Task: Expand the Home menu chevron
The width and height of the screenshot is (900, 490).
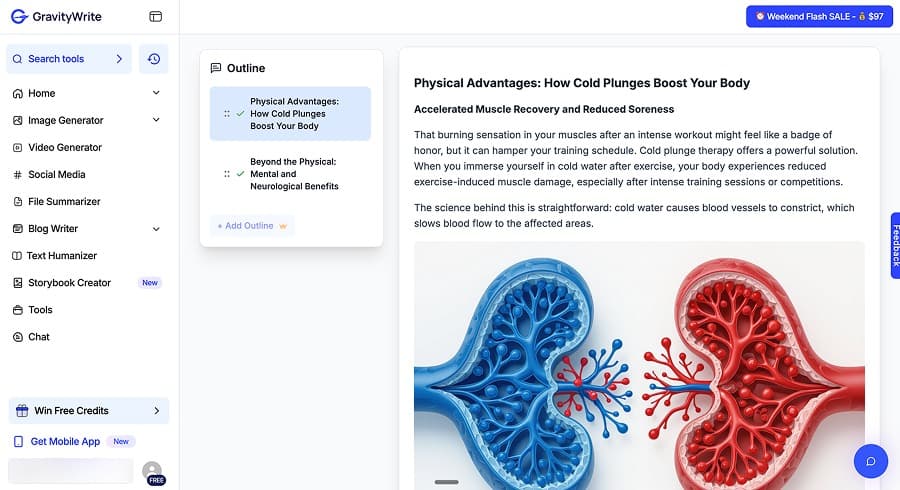Action: click(156, 93)
